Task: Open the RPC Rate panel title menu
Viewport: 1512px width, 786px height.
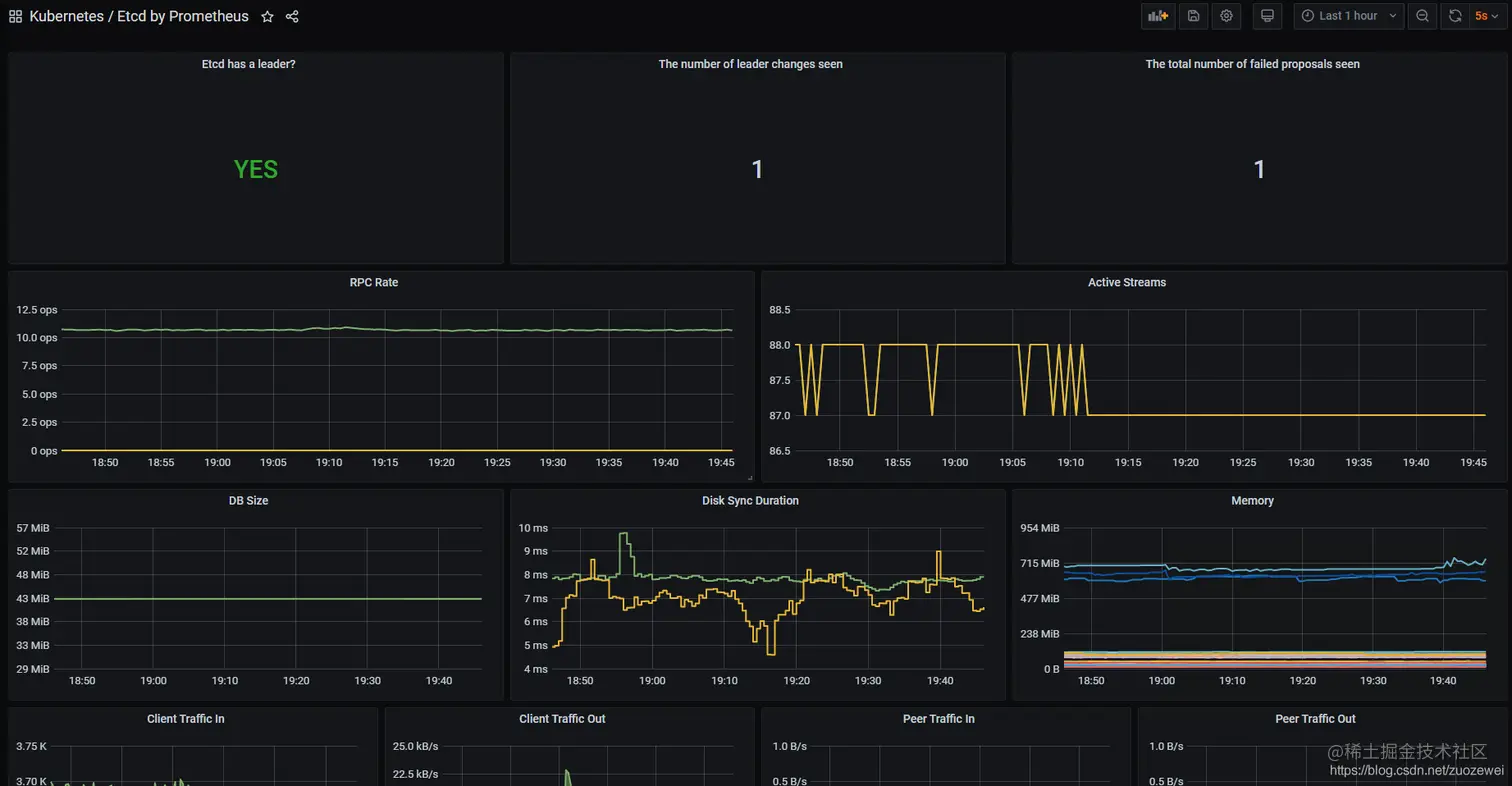Action: point(374,283)
